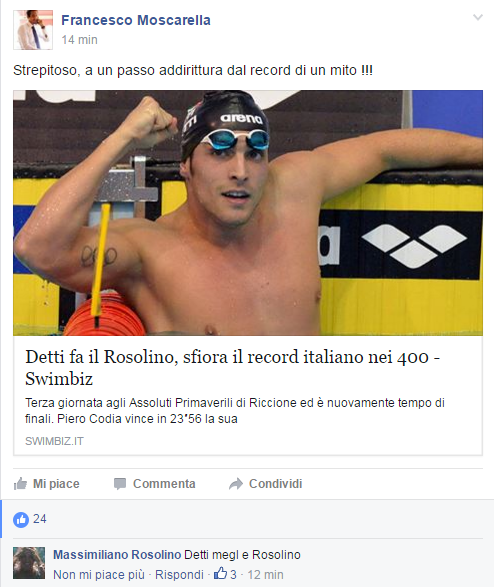Open the swimmer article preview image
Screen dimensions: 494x587
(x=248, y=213)
